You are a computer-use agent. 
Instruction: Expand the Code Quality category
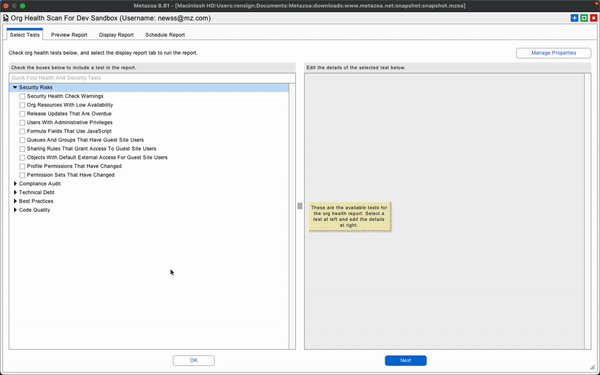click(x=15, y=210)
